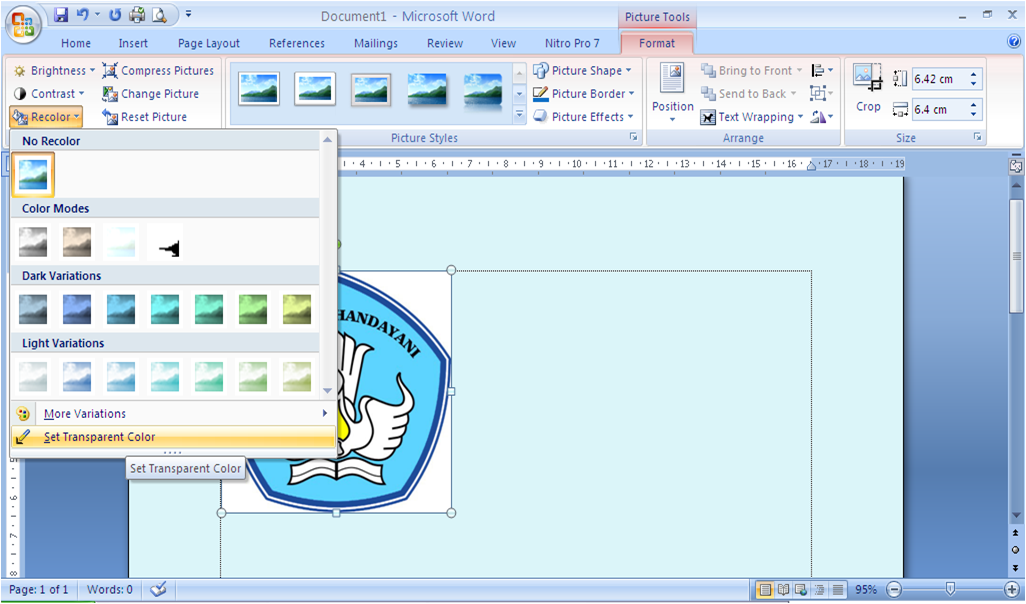The width and height of the screenshot is (1026, 604).
Task: Open Brightness dropdown
Action: [x=54, y=71]
